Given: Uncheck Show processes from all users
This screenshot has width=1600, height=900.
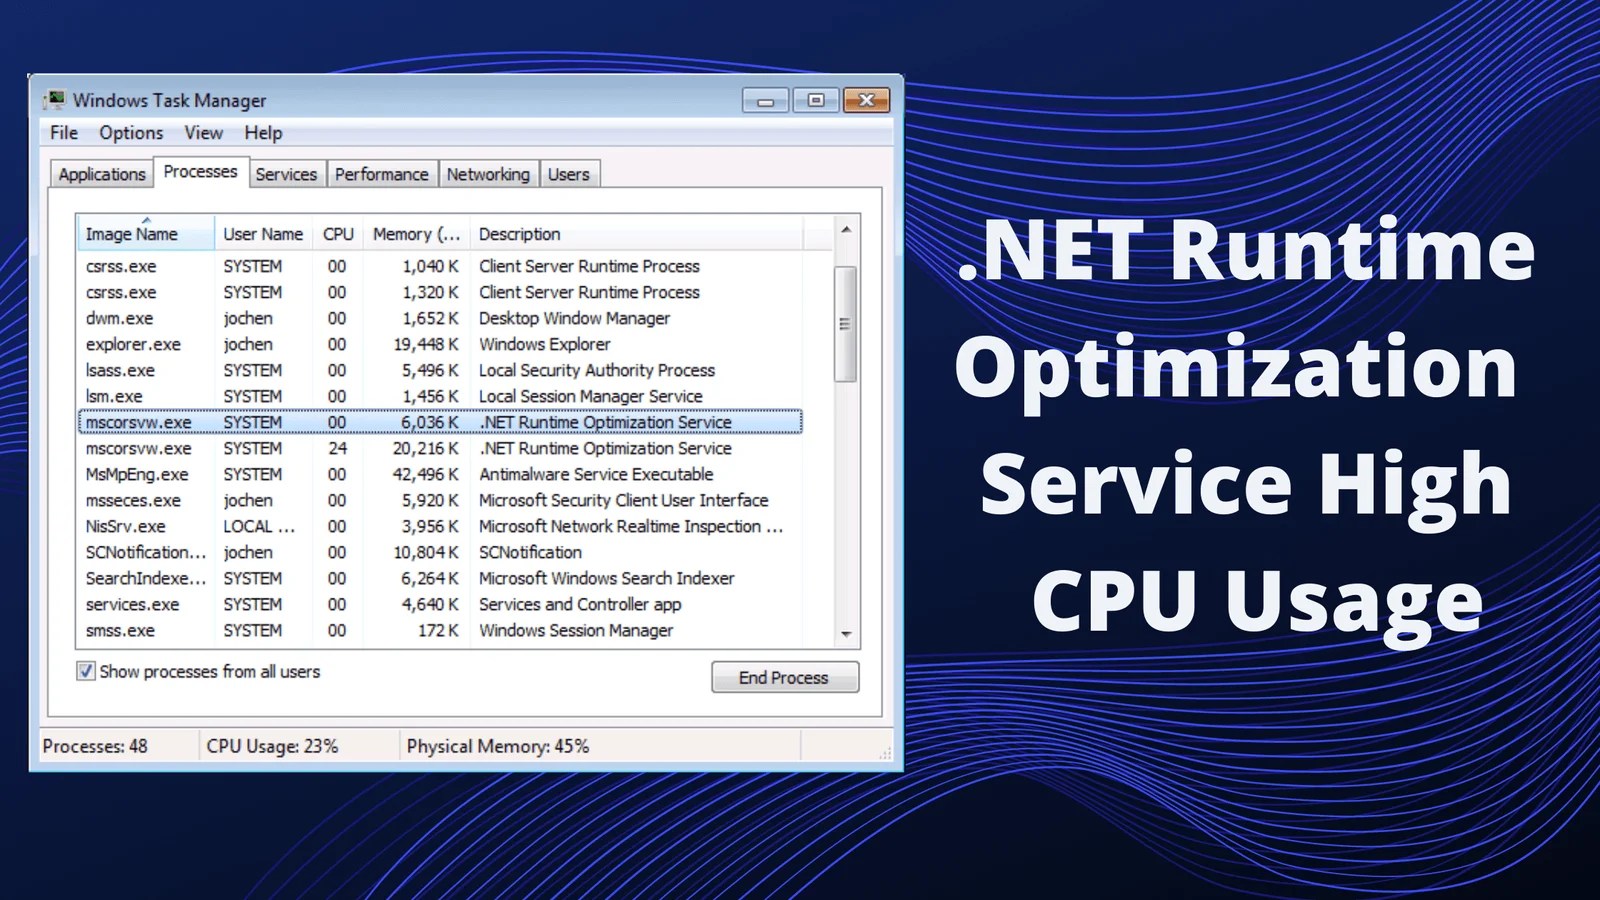Looking at the screenshot, I should 85,671.
